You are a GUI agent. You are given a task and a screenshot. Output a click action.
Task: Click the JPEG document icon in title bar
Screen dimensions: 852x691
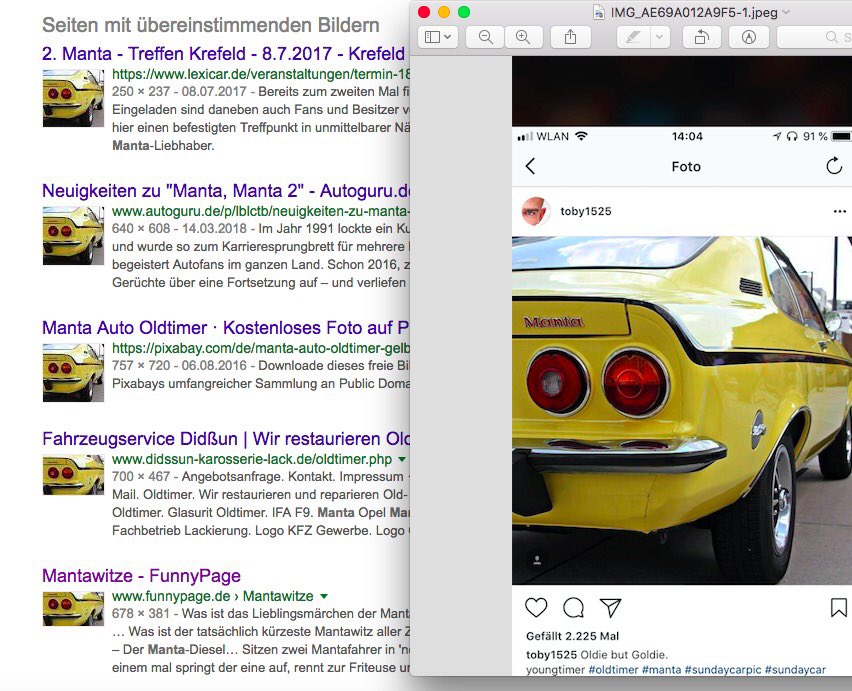pos(599,12)
